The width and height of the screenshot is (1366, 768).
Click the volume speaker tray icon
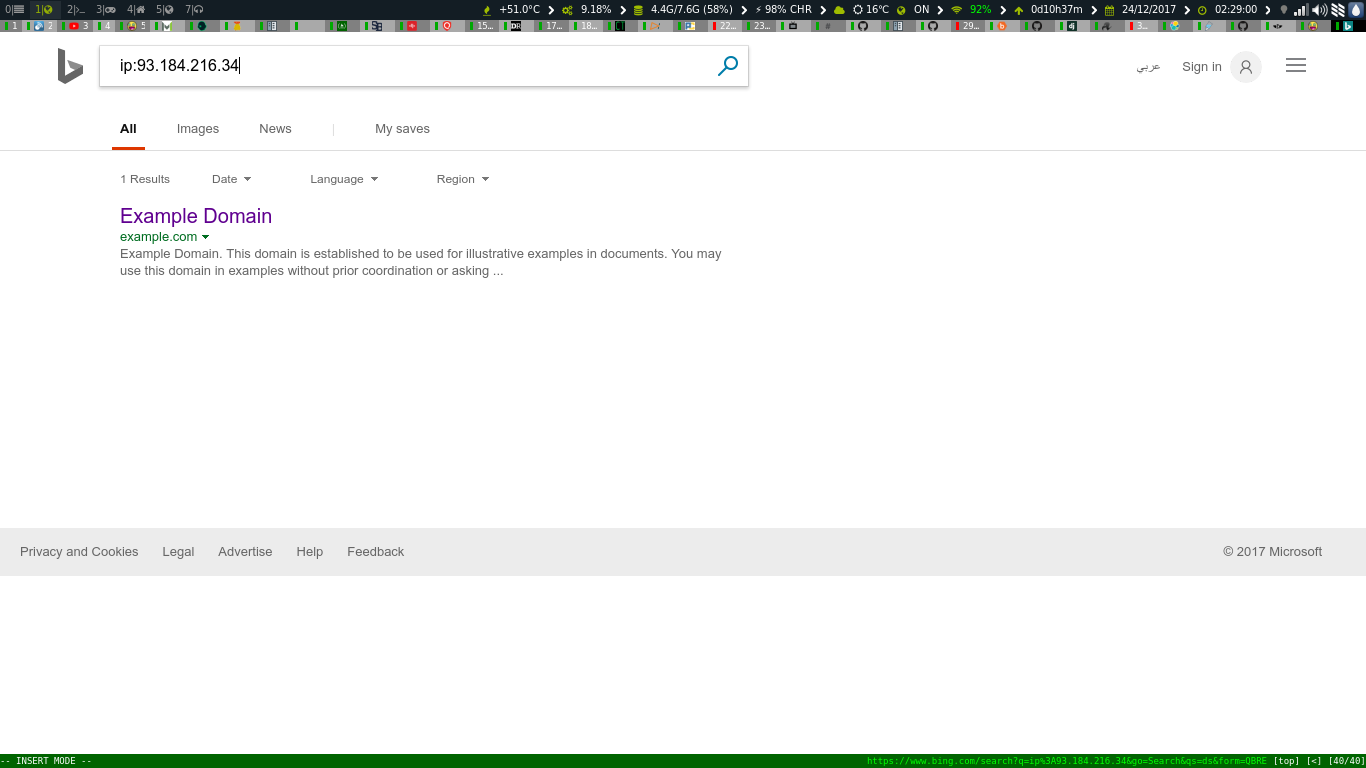click(x=1319, y=10)
